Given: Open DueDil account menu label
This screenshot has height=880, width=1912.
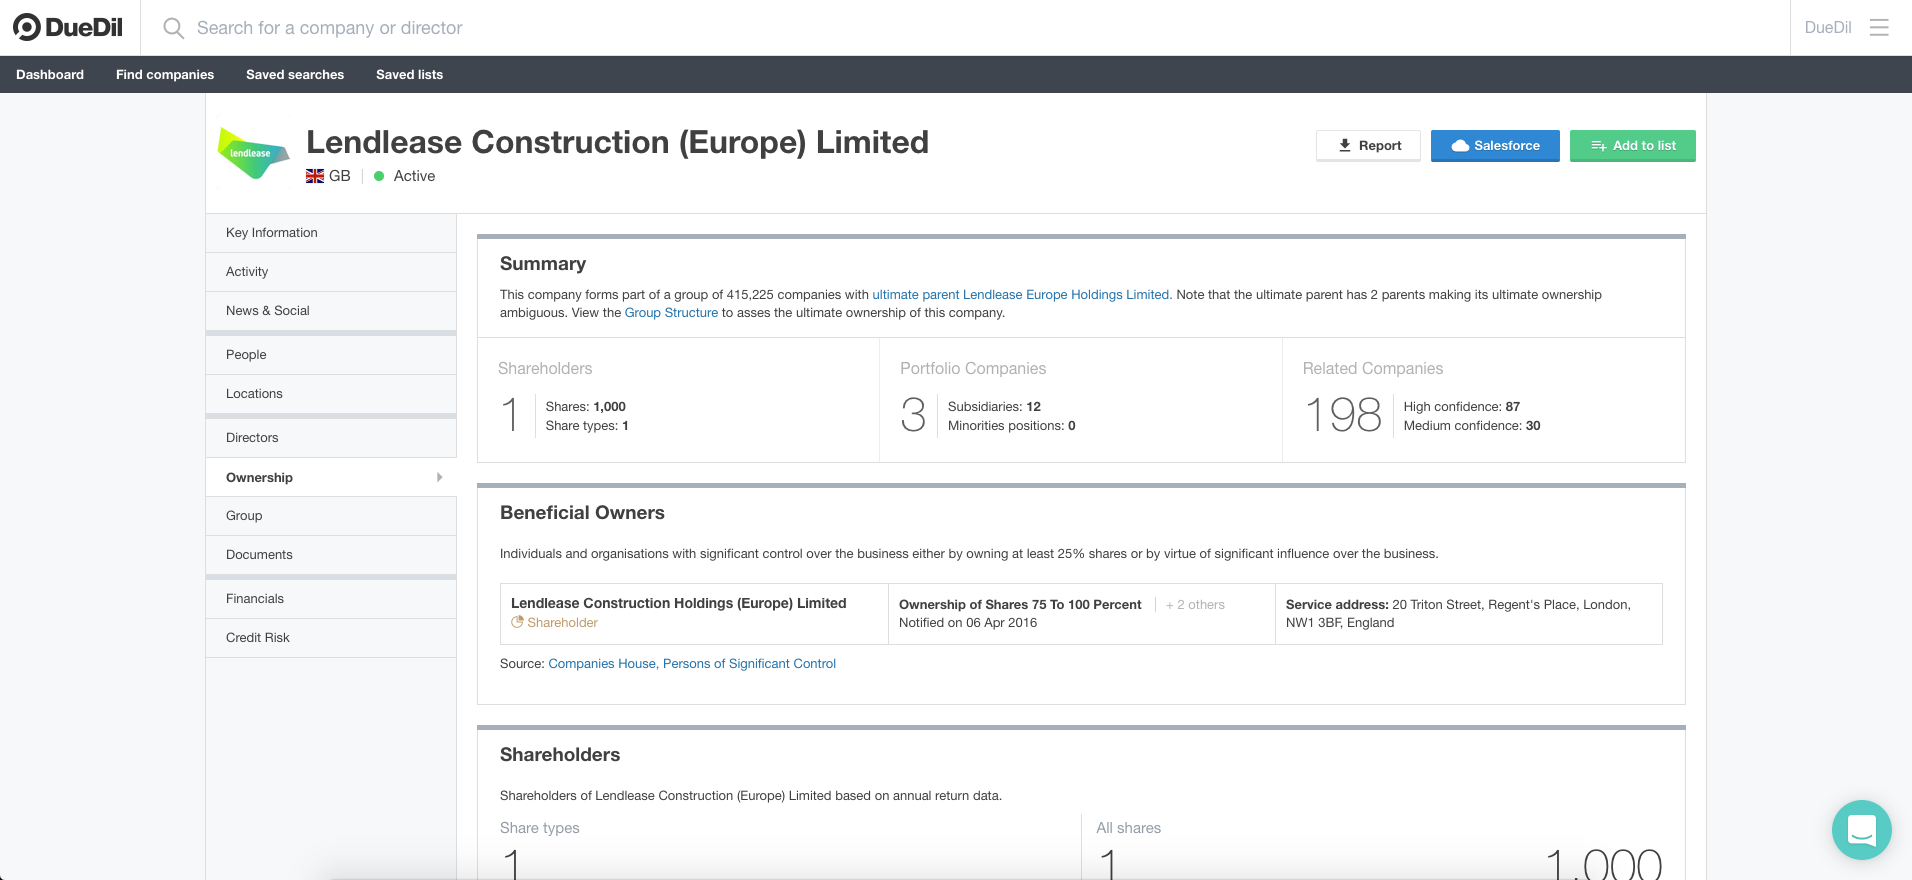Looking at the screenshot, I should (1827, 28).
